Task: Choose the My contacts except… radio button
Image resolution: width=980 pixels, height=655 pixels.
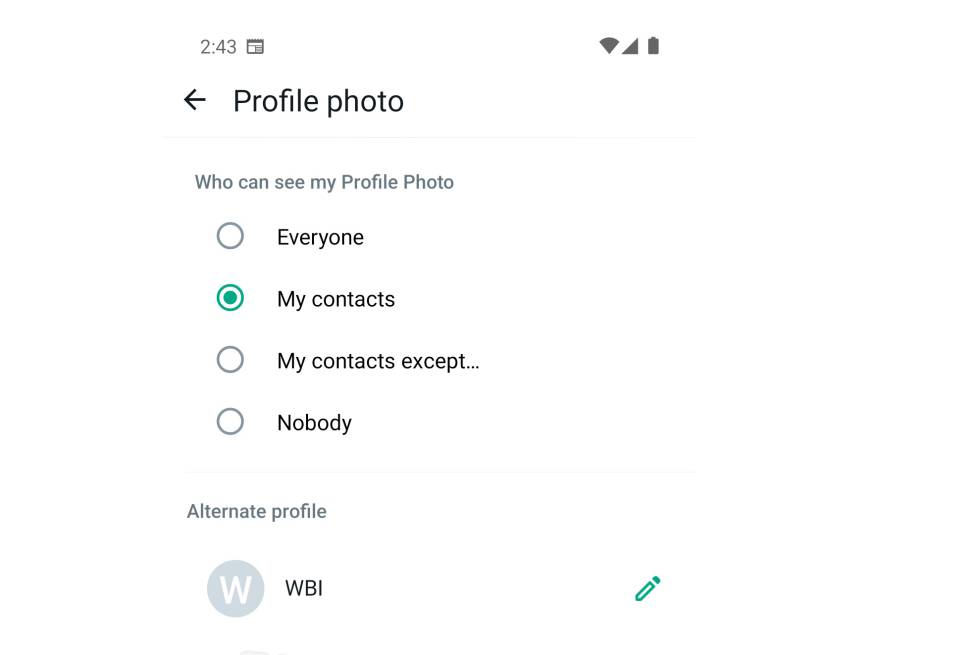Action: click(230, 360)
